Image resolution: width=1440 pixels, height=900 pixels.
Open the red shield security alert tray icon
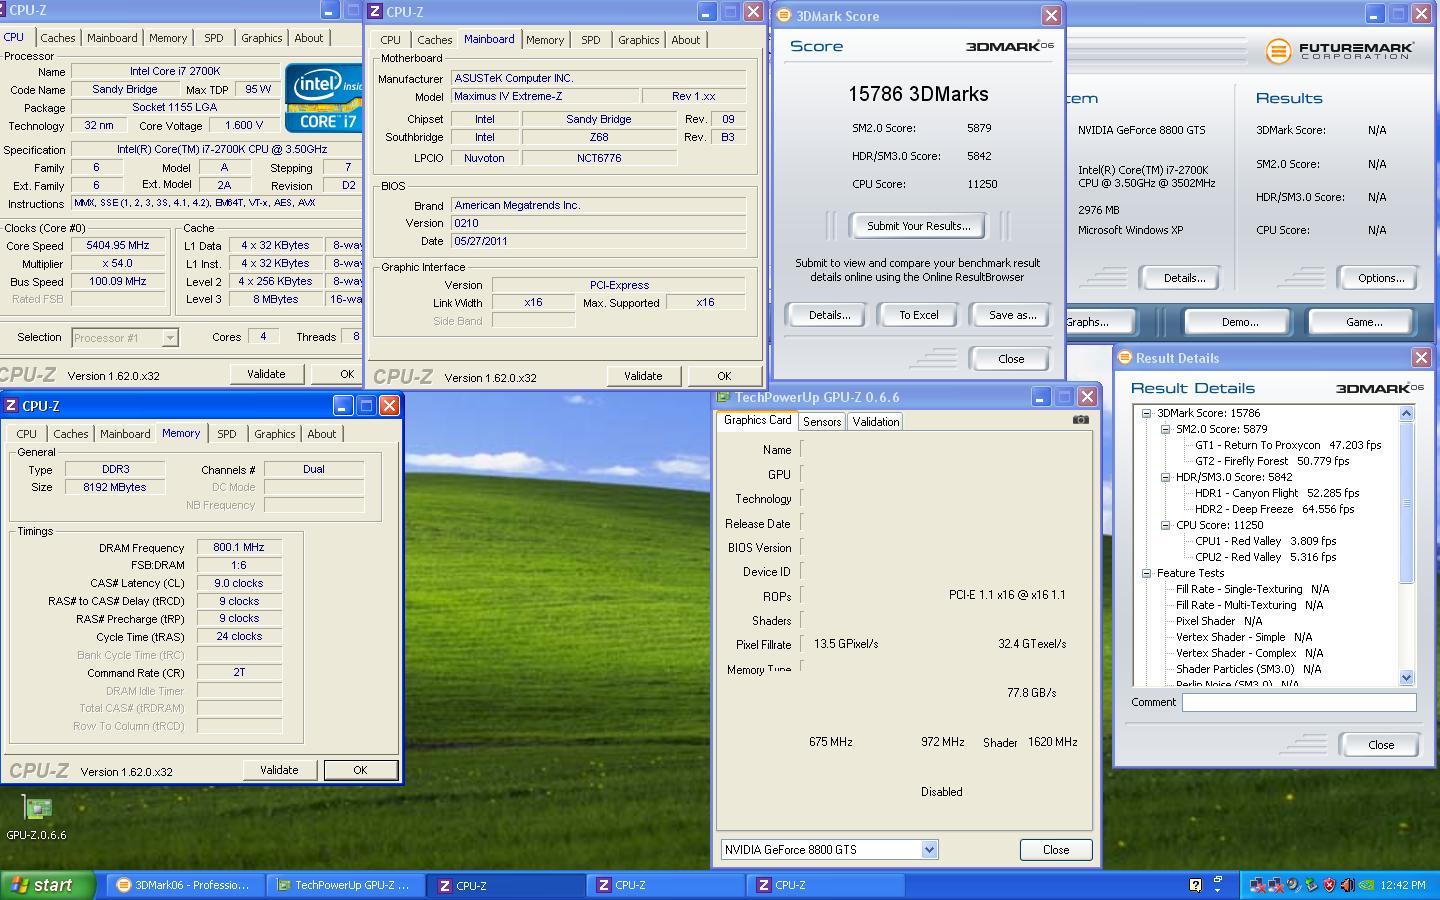[x=1329, y=885]
